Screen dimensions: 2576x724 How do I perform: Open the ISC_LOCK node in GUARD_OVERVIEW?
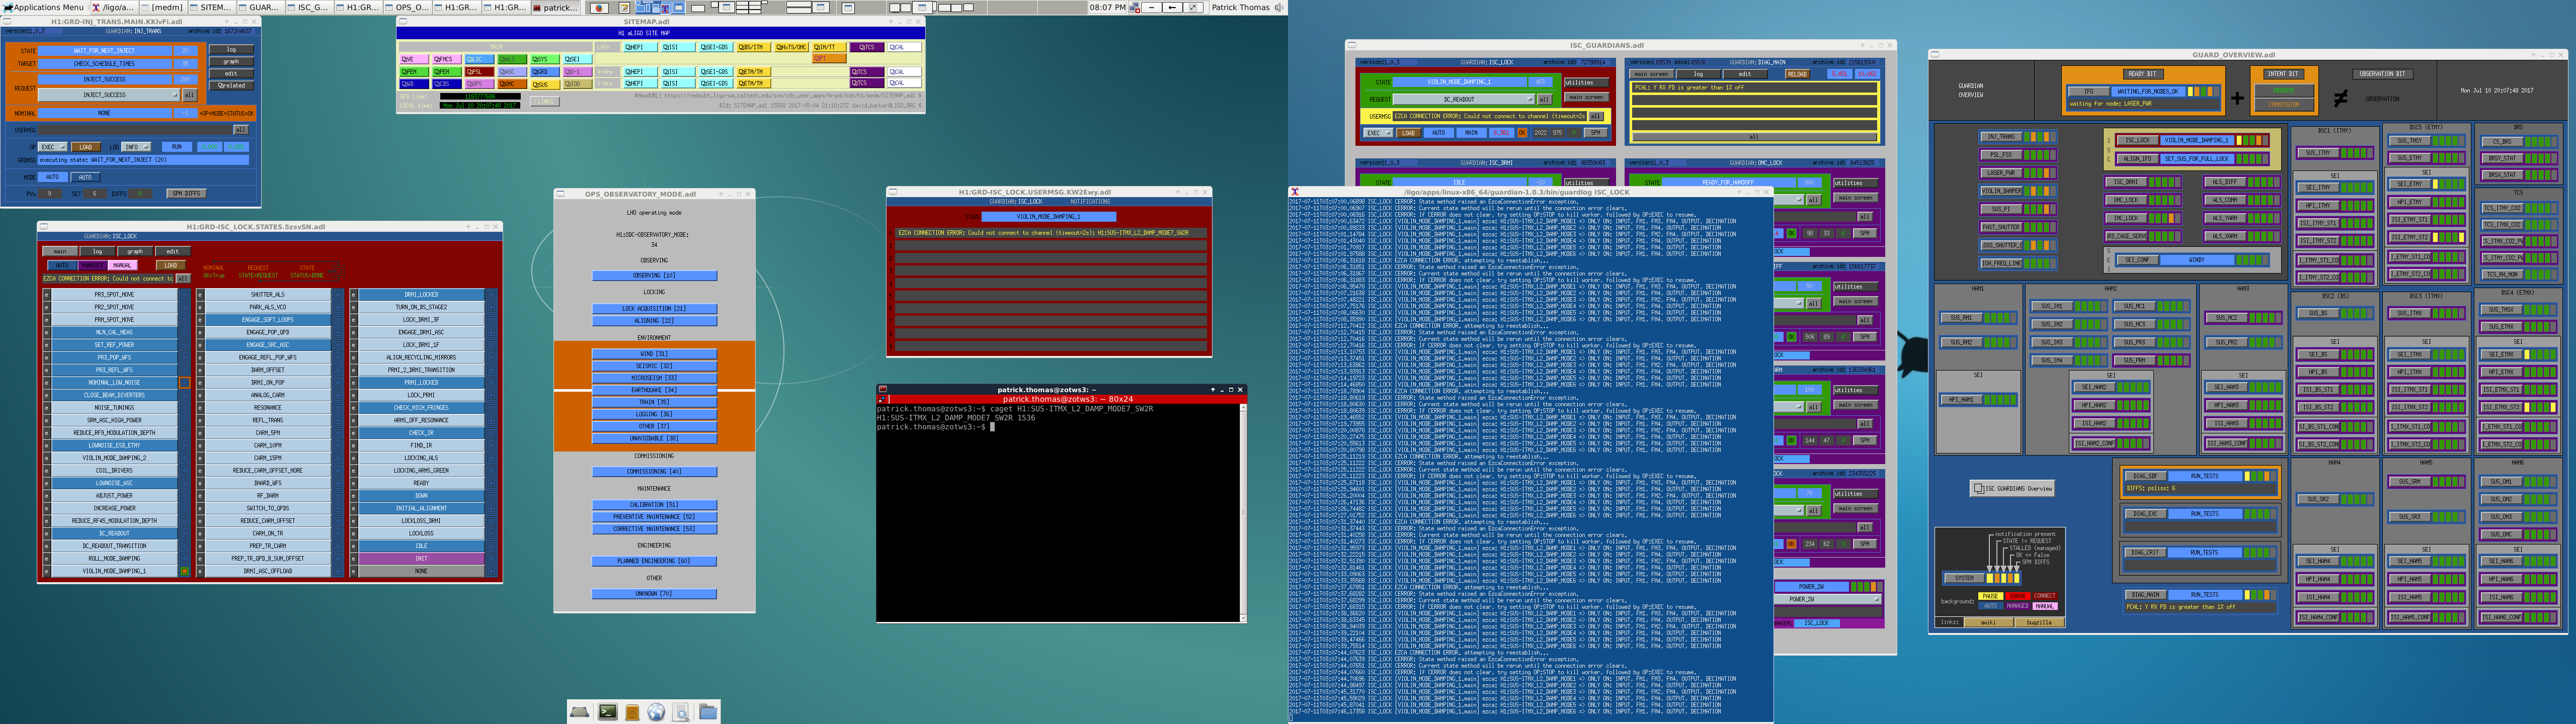click(2137, 141)
